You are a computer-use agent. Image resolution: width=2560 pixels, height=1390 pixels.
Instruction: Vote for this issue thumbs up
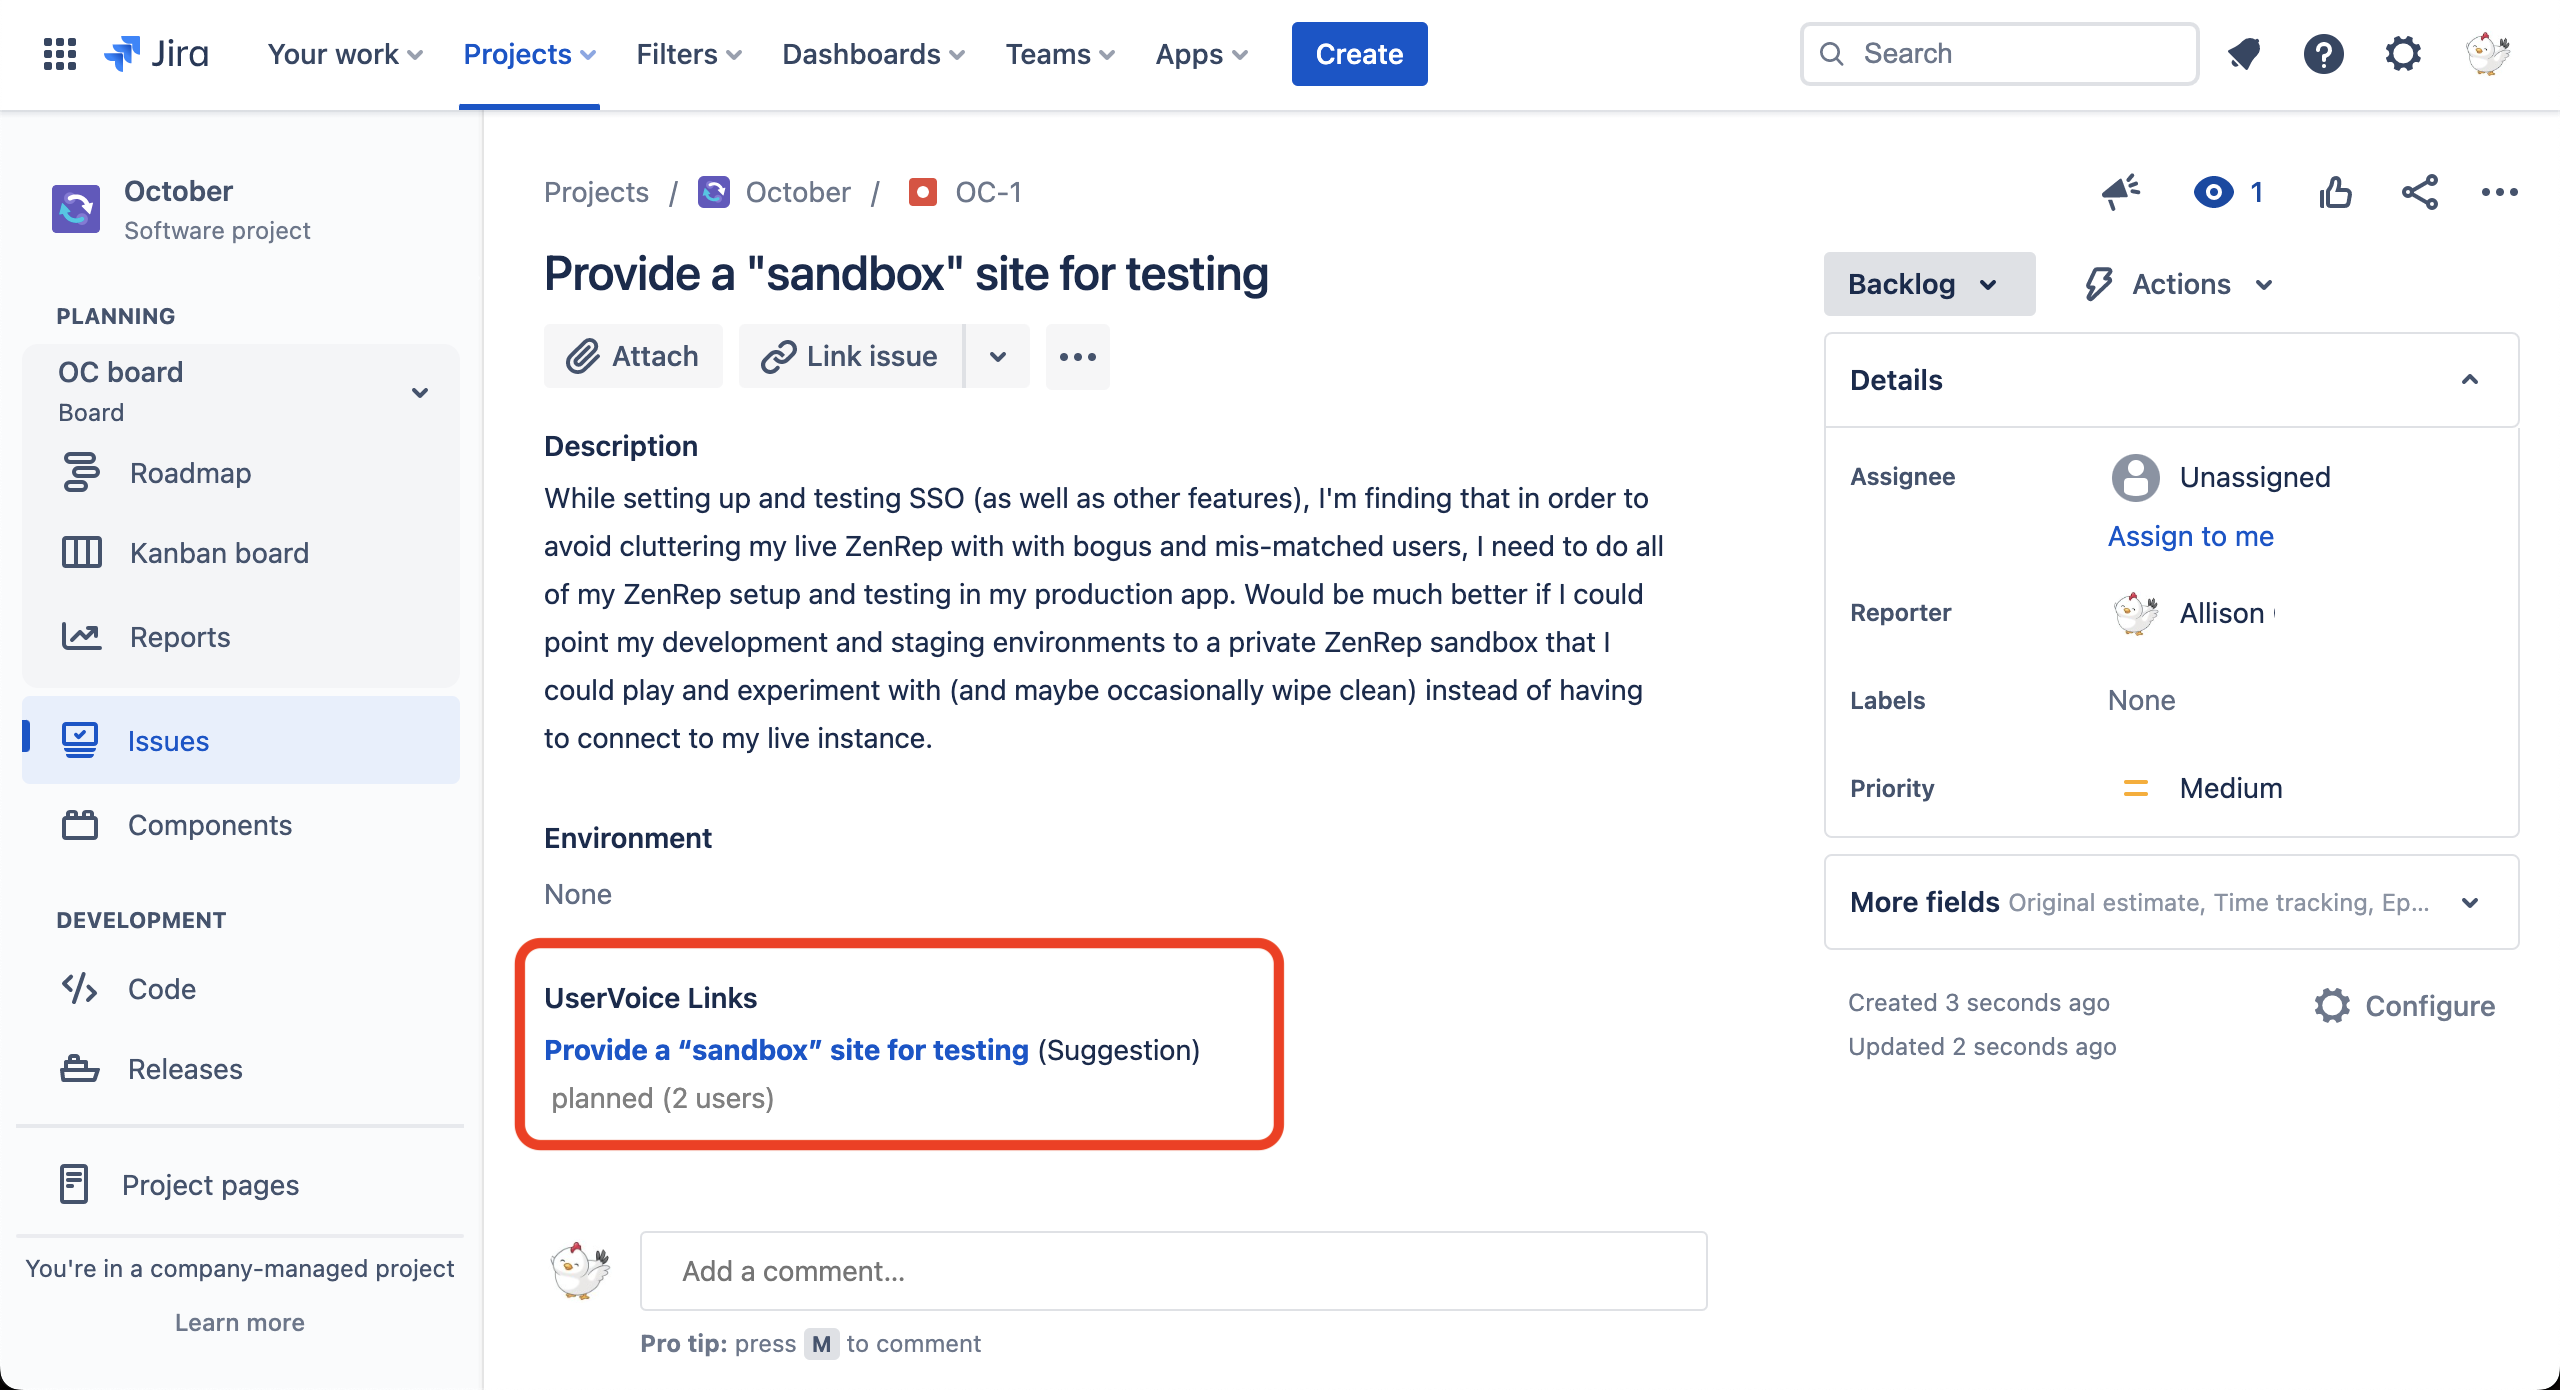2336,192
